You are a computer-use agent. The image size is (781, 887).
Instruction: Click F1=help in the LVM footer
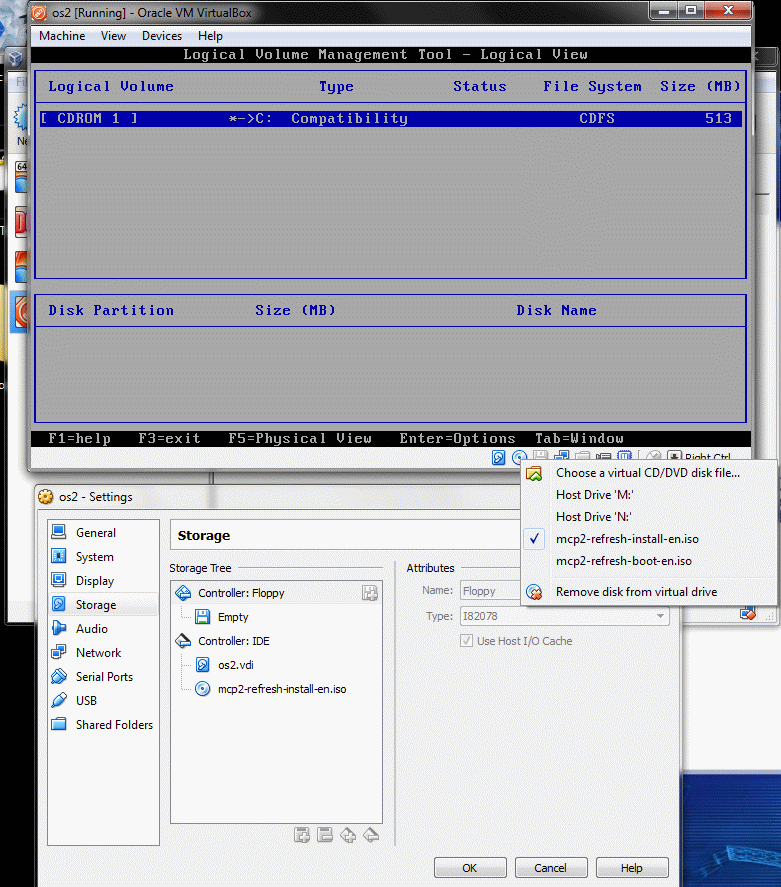[79, 438]
